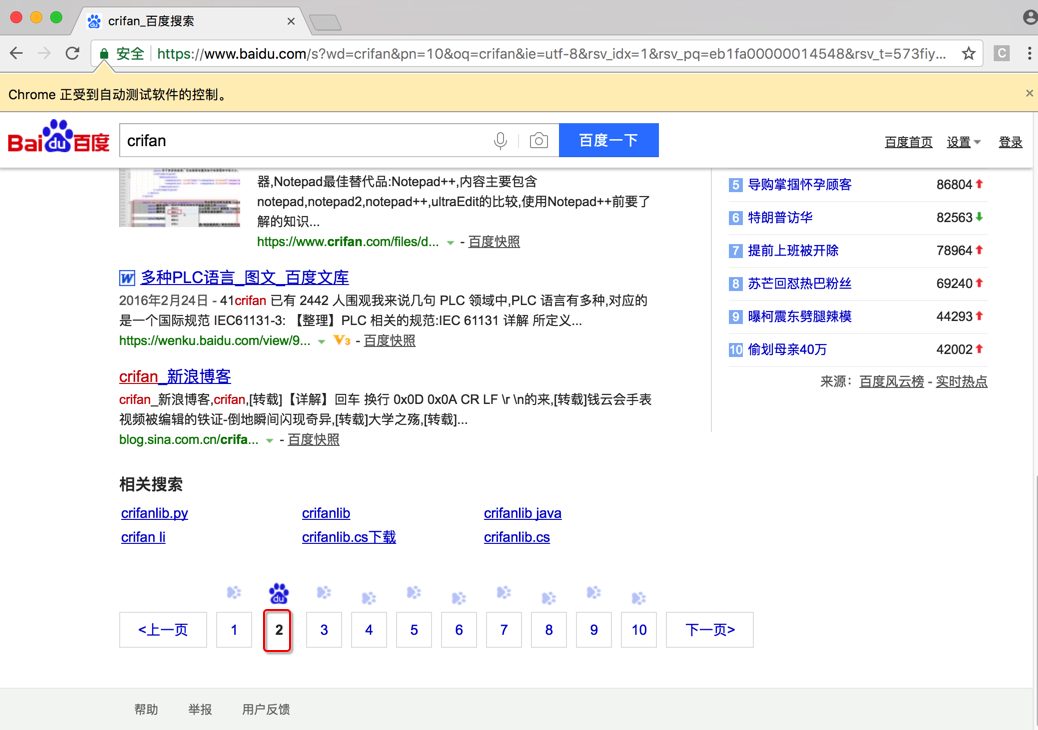1038x730 pixels.
Task: Open the 百度风云榜 source link
Action: tap(891, 381)
